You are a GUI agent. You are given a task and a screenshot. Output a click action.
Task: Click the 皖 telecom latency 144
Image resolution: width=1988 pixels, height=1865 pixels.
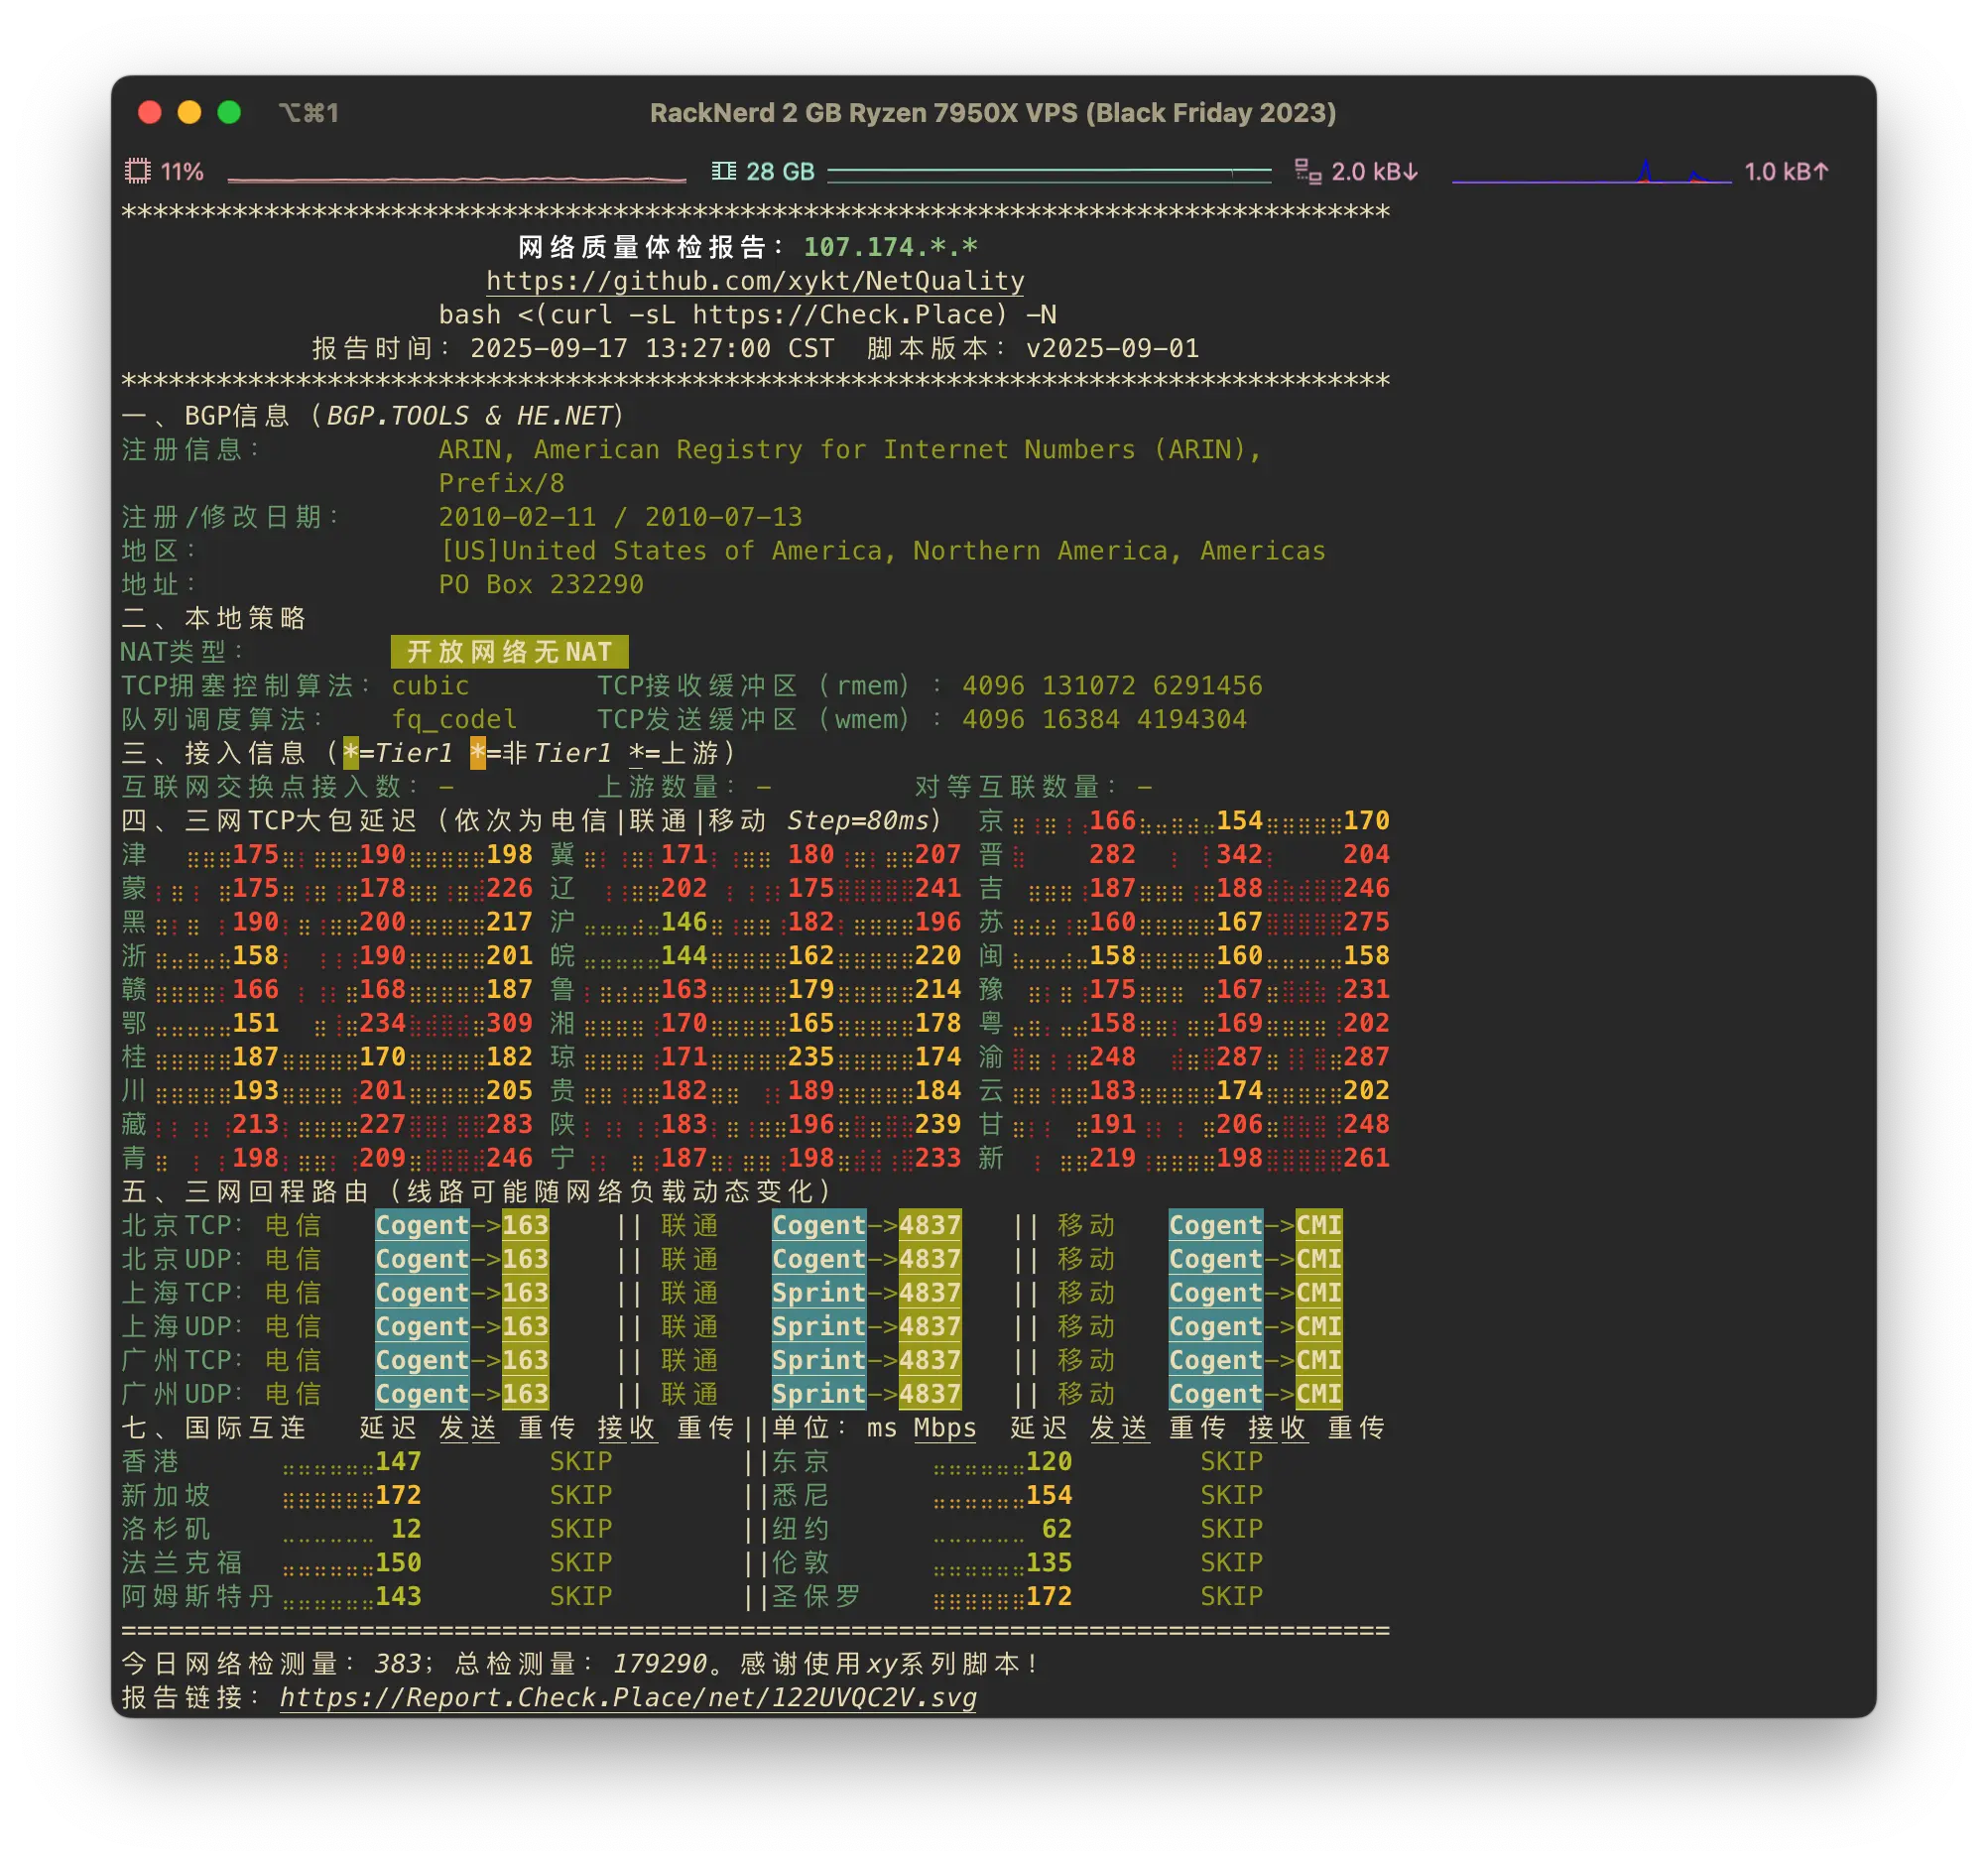684,955
